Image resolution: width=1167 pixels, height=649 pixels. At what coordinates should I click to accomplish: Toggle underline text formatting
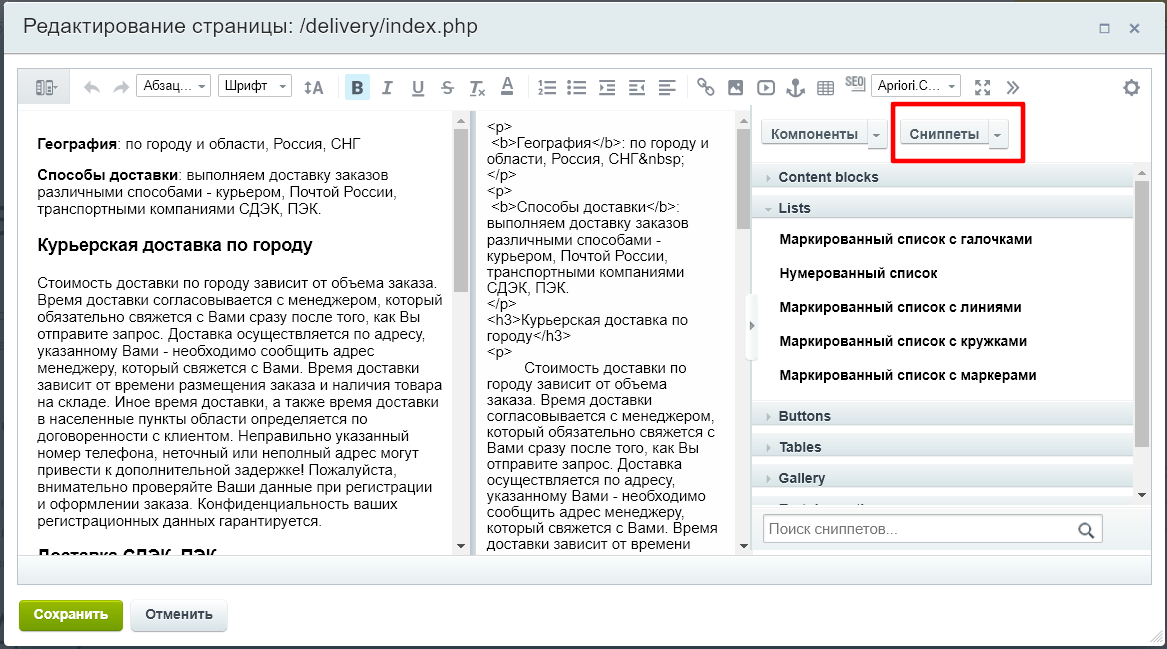point(418,87)
